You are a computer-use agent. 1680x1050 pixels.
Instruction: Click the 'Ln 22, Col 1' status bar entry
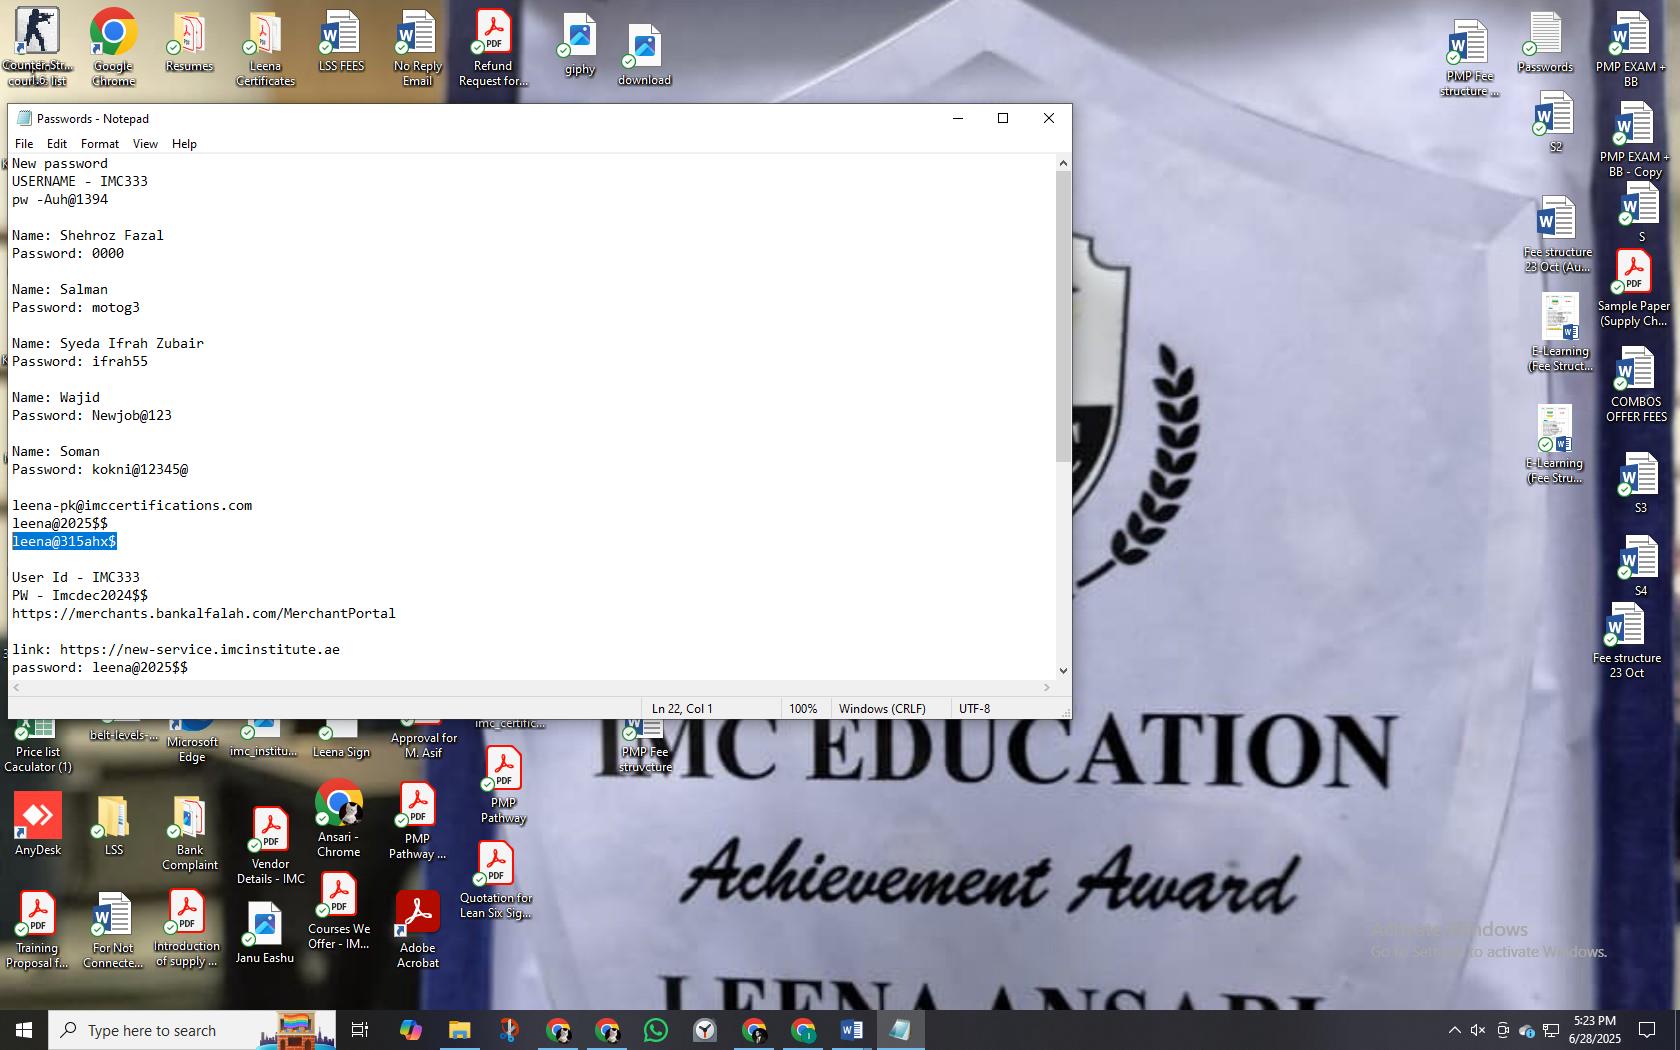tap(682, 709)
